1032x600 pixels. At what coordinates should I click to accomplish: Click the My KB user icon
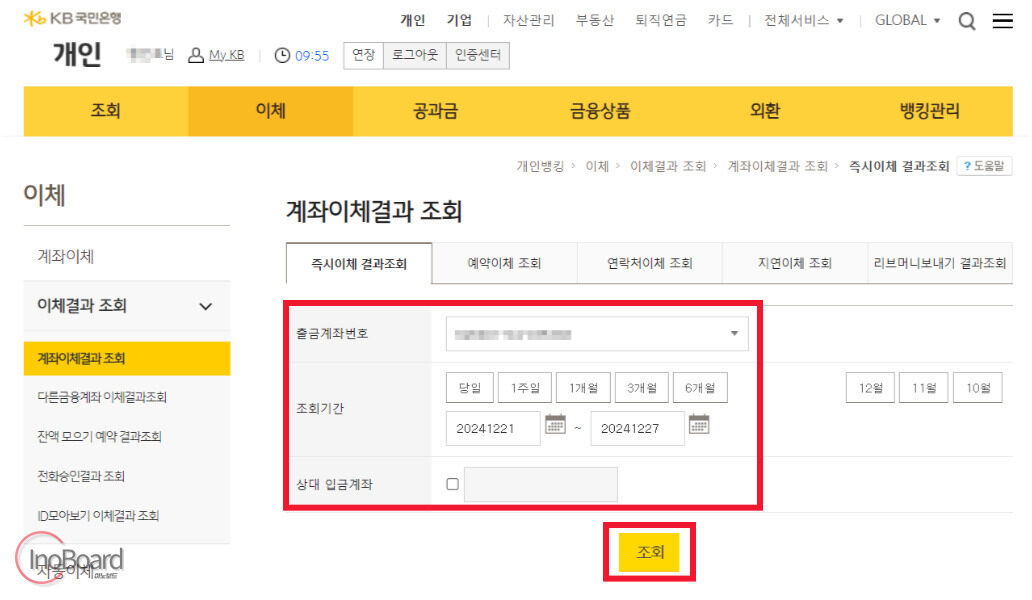(x=195, y=55)
